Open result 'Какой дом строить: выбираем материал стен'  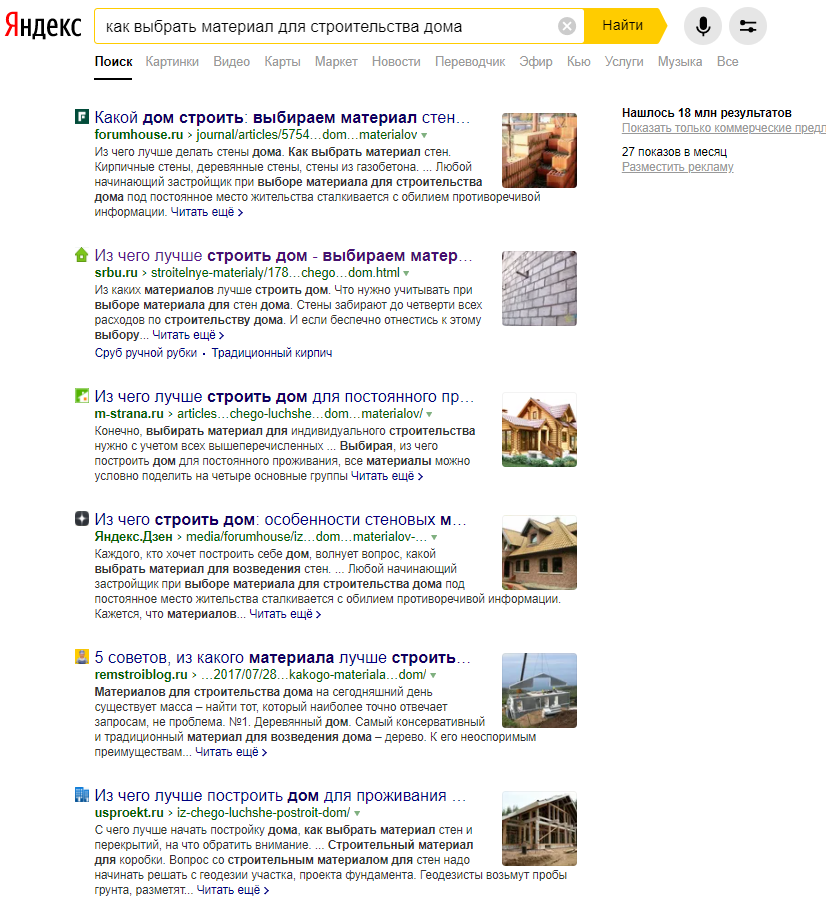click(282, 117)
